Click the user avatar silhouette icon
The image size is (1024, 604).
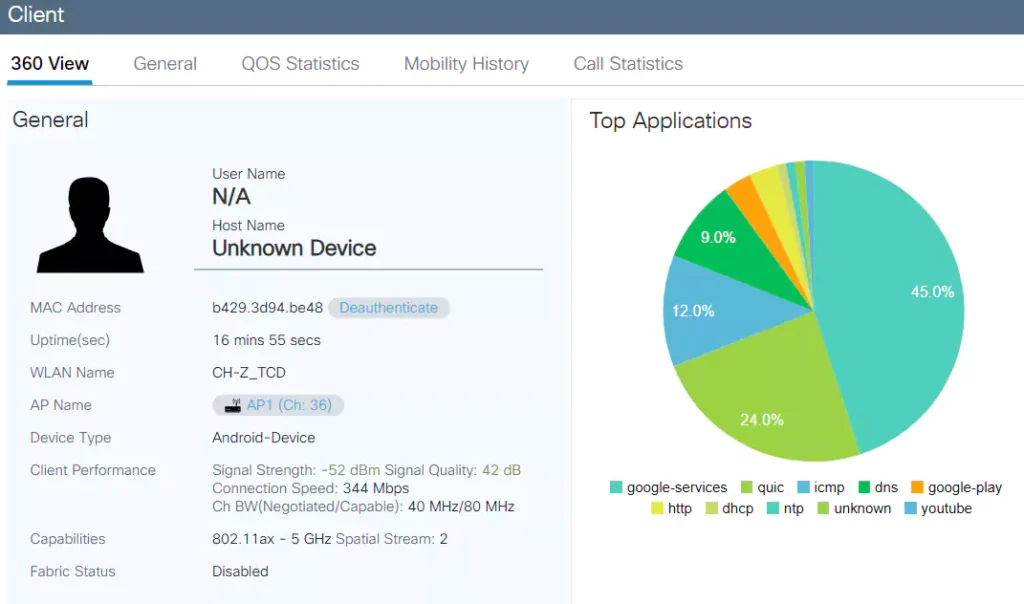pyautogui.click(x=90, y=225)
